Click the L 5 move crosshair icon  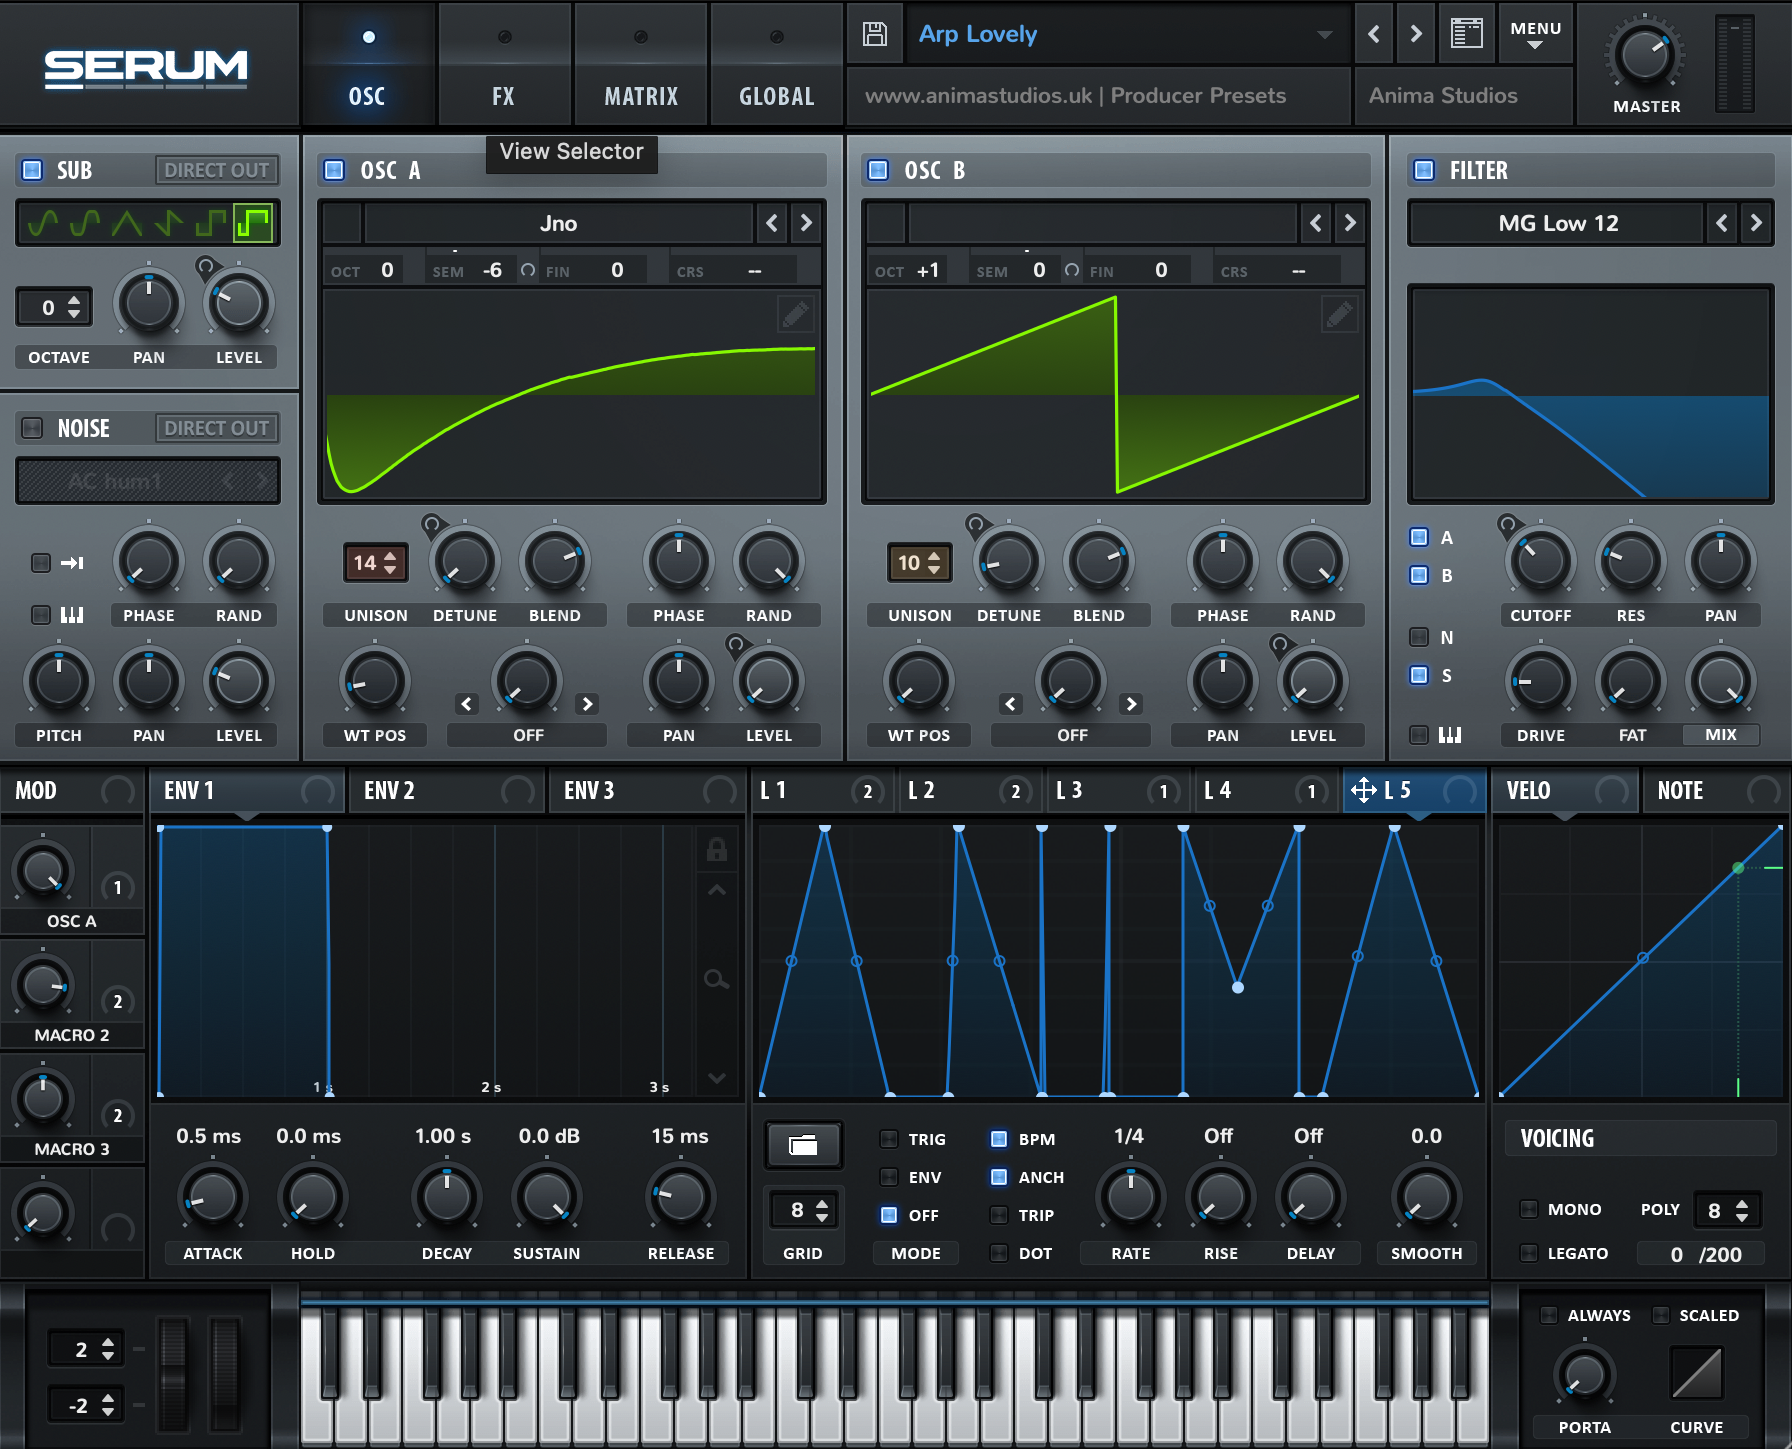coord(1364,790)
